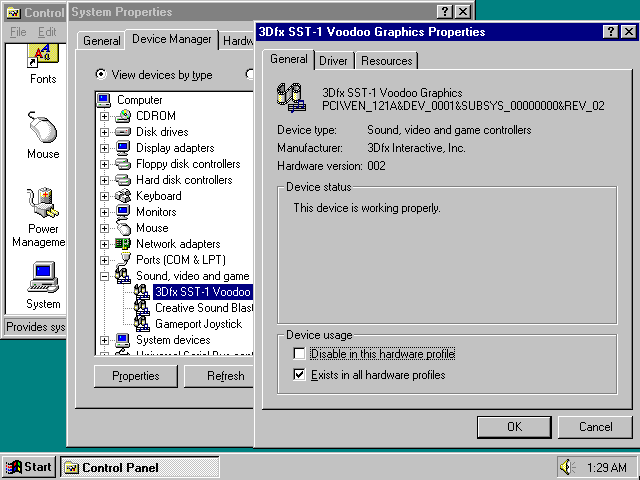
Task: Enable Disable in this hardware profile checkbox
Action: [299, 353]
